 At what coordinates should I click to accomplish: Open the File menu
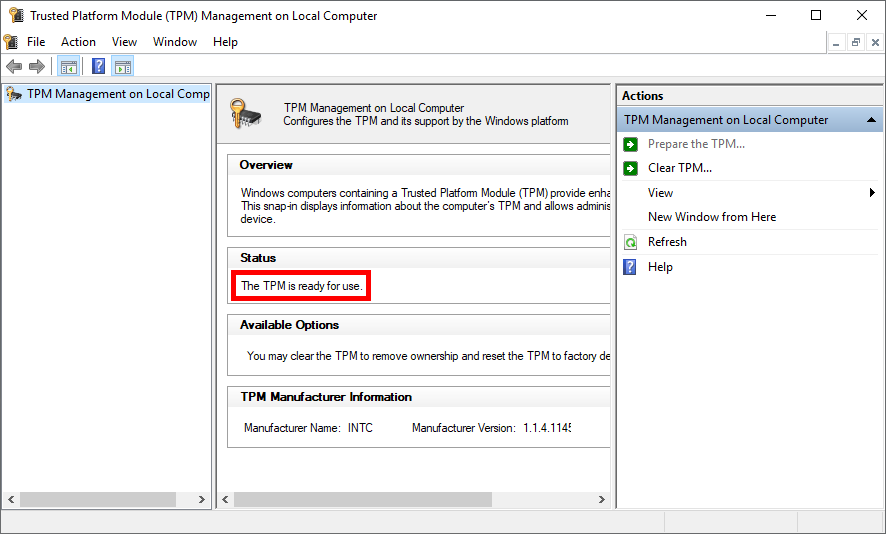pos(36,42)
